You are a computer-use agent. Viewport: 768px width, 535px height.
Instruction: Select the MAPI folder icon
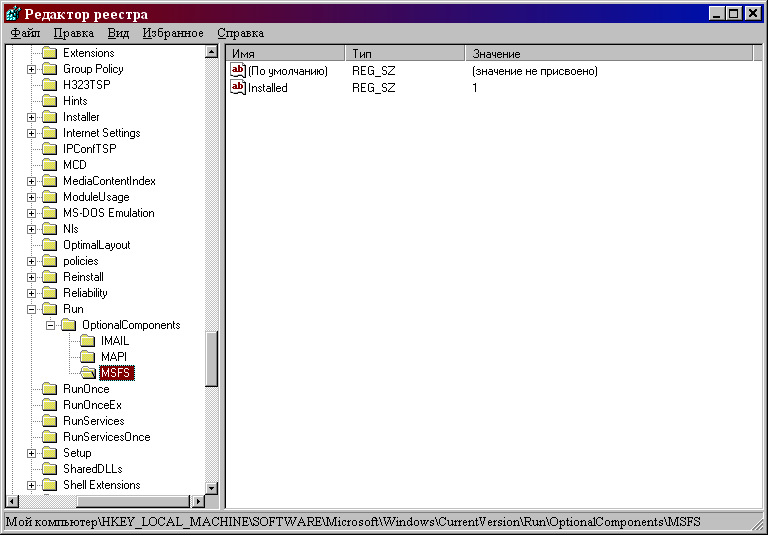tap(87, 357)
